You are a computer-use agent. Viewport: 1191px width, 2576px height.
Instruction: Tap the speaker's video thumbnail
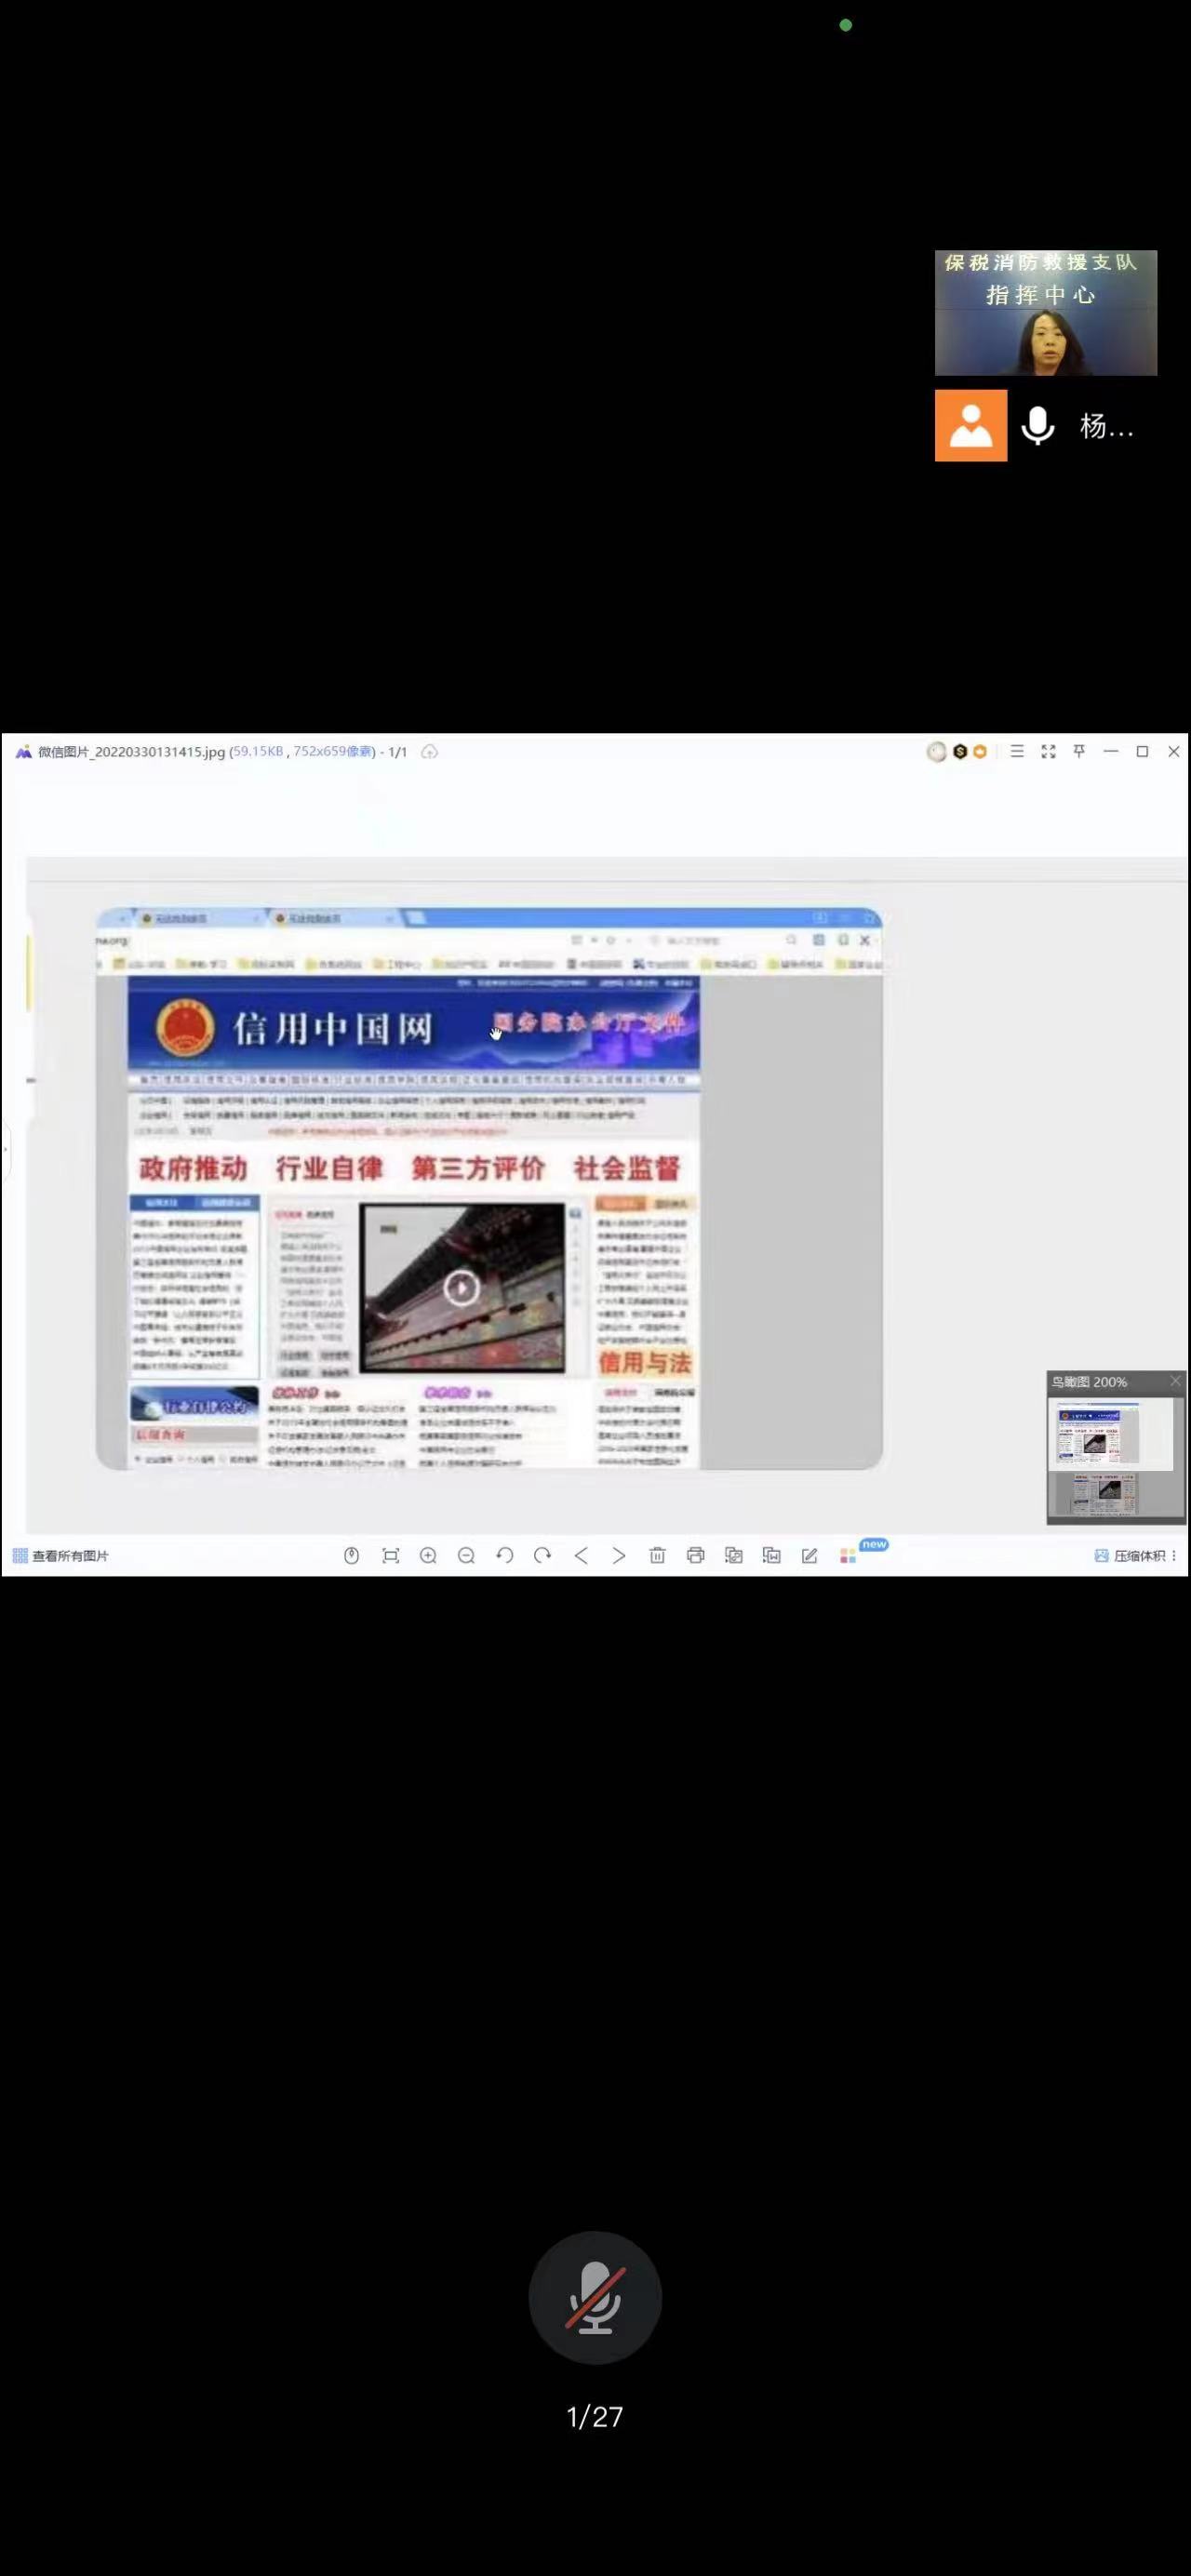pos(1046,313)
